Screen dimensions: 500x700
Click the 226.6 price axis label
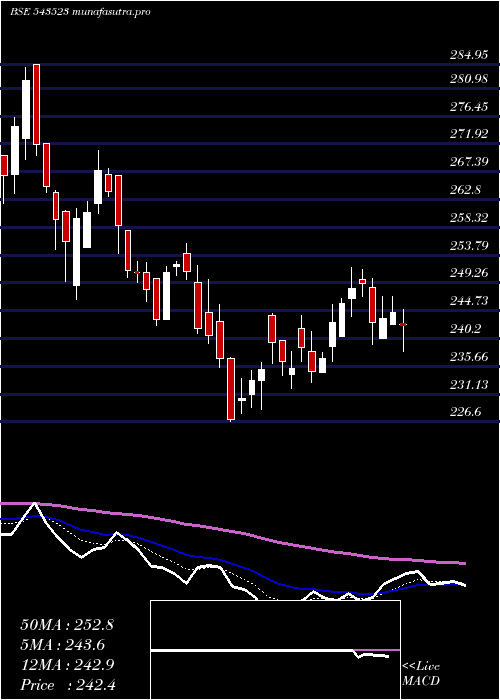pyautogui.click(x=465, y=412)
